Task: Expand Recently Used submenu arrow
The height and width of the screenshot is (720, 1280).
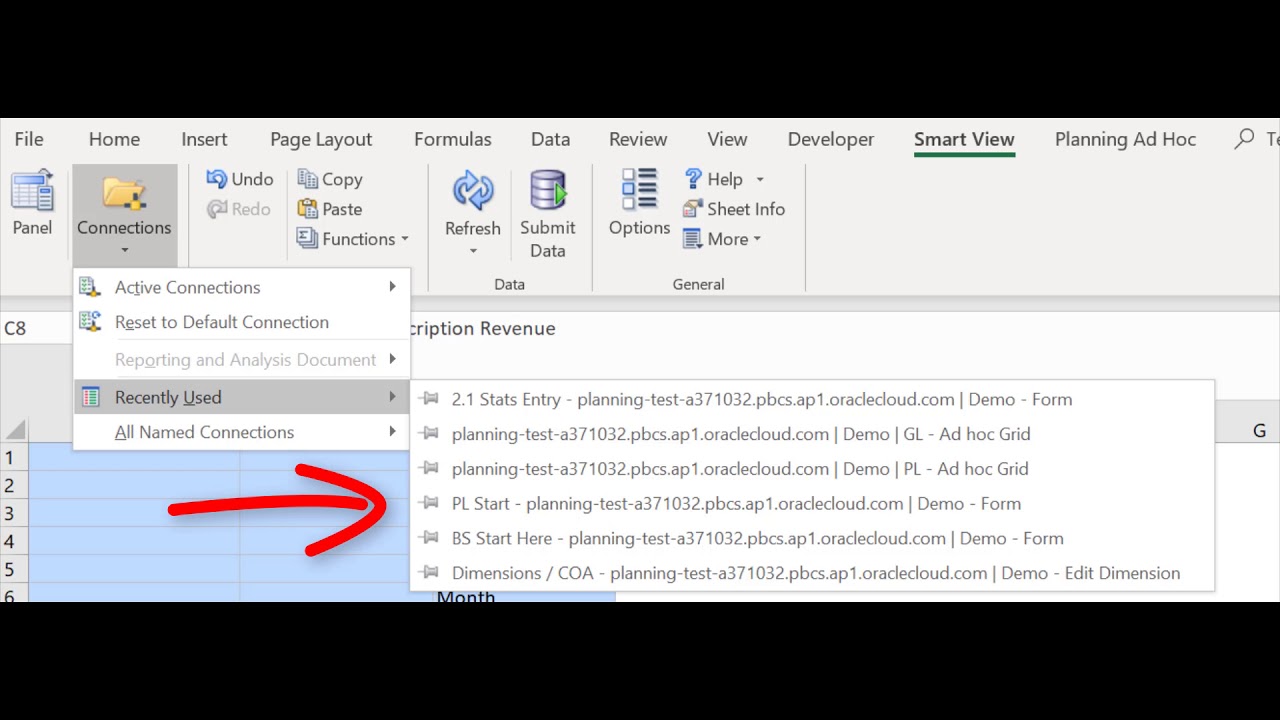Action: pyautogui.click(x=392, y=397)
